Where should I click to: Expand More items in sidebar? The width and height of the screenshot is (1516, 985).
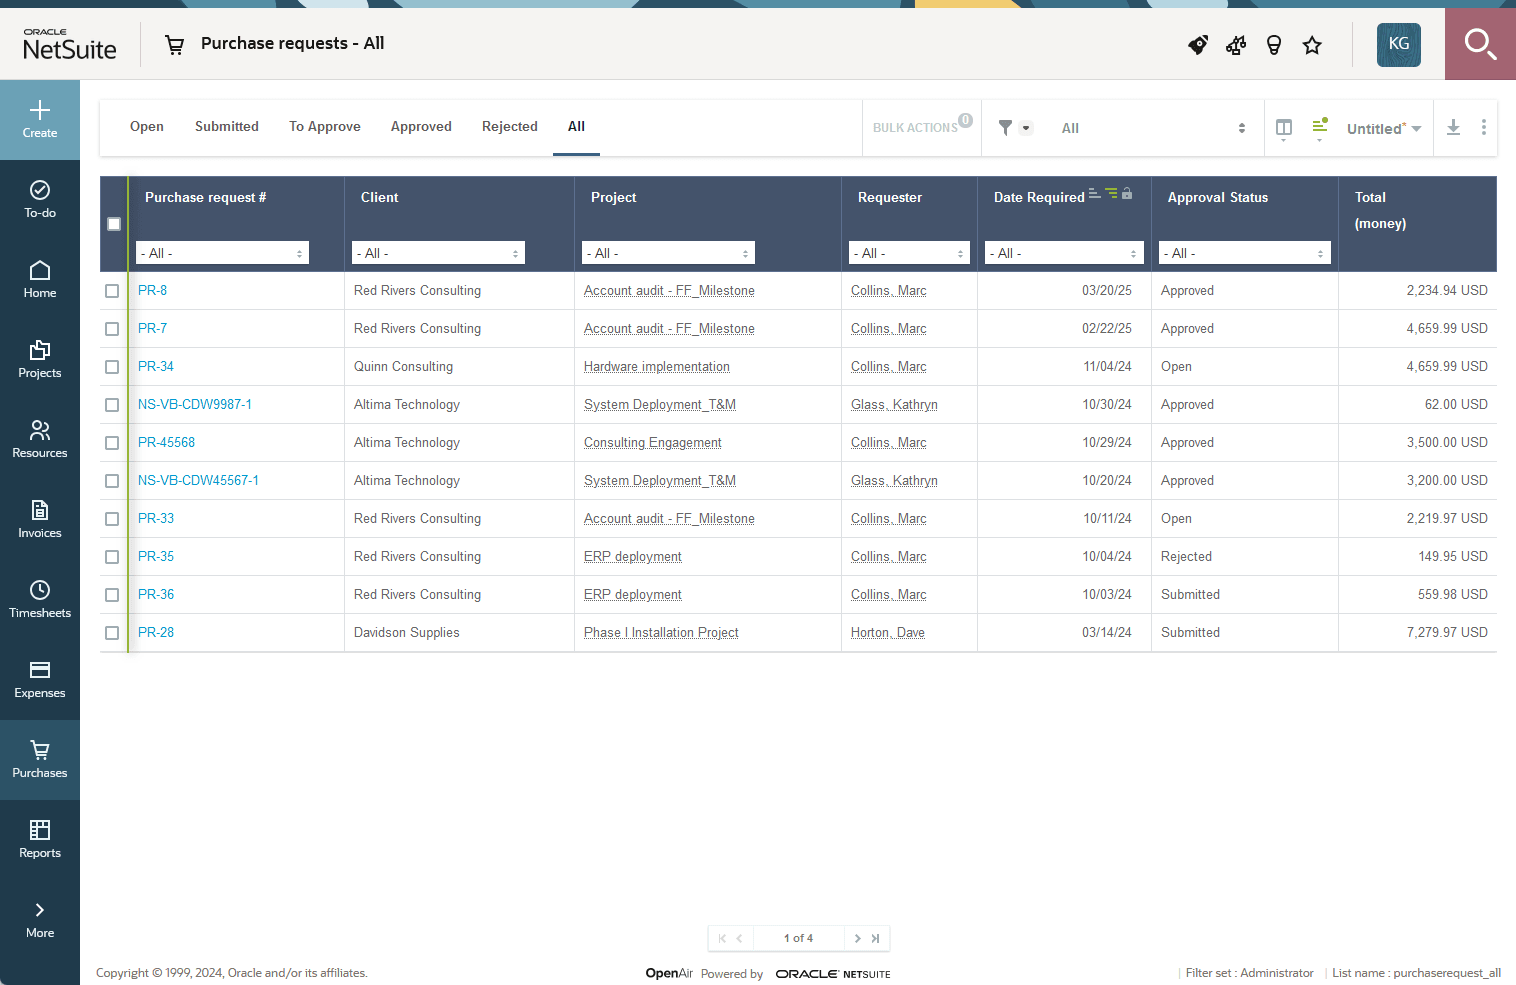coord(40,920)
